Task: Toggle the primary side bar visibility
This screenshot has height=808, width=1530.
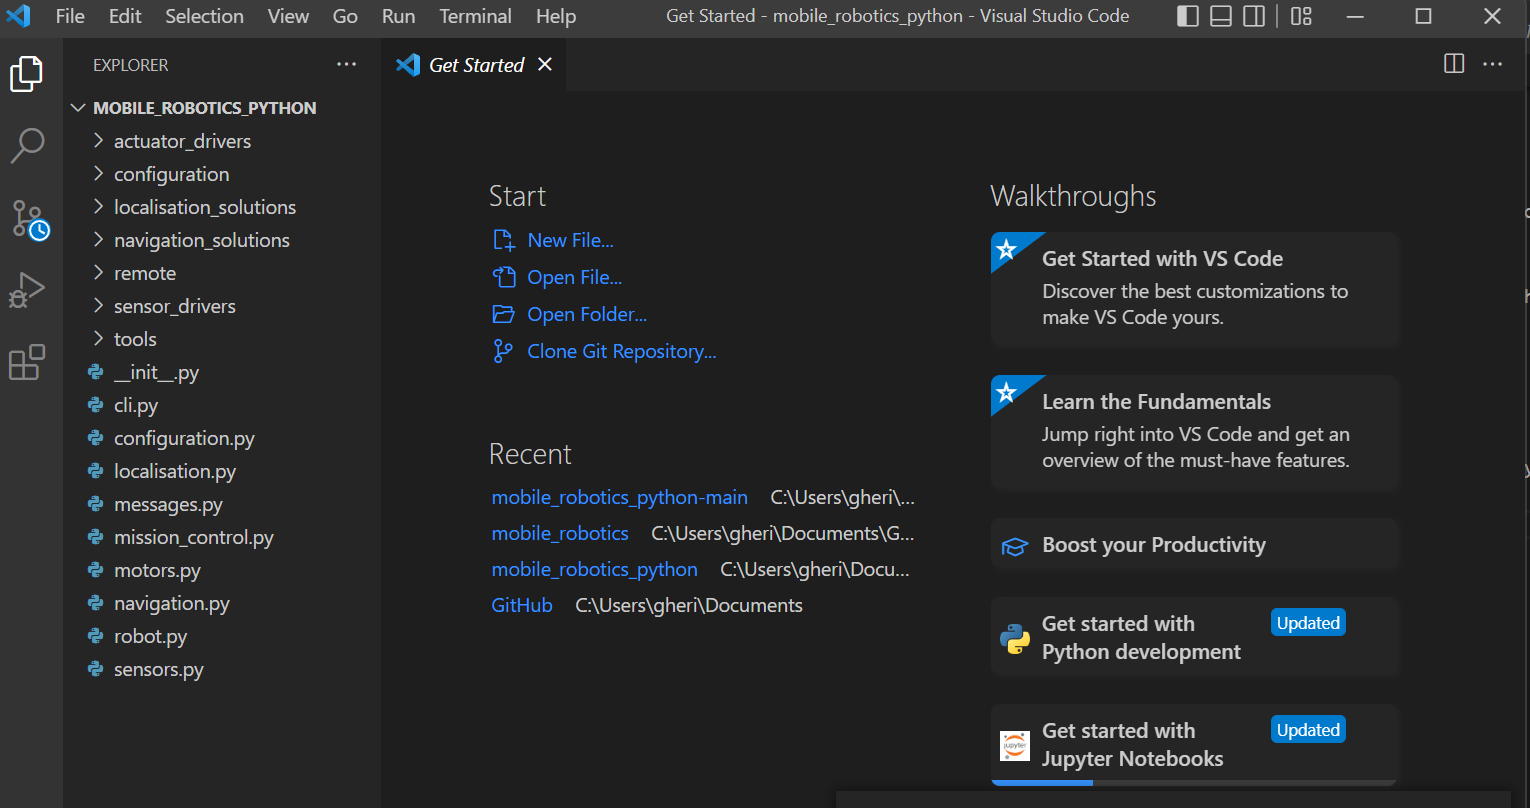Action: click(x=1188, y=16)
